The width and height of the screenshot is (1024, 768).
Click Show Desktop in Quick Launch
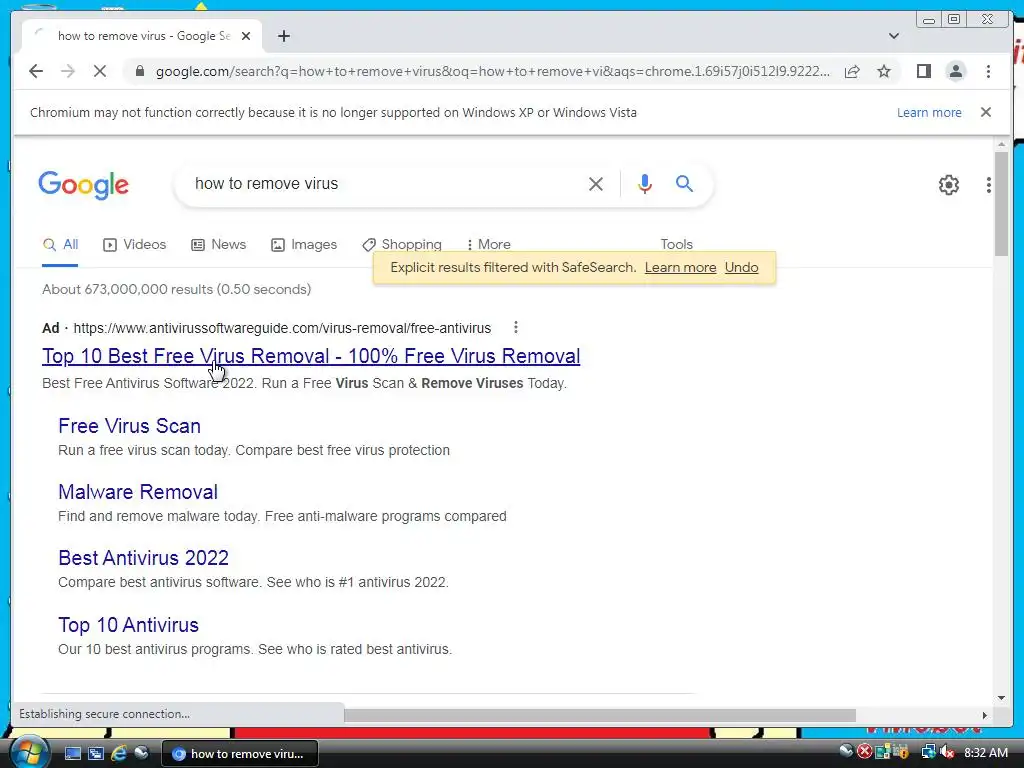pos(72,754)
